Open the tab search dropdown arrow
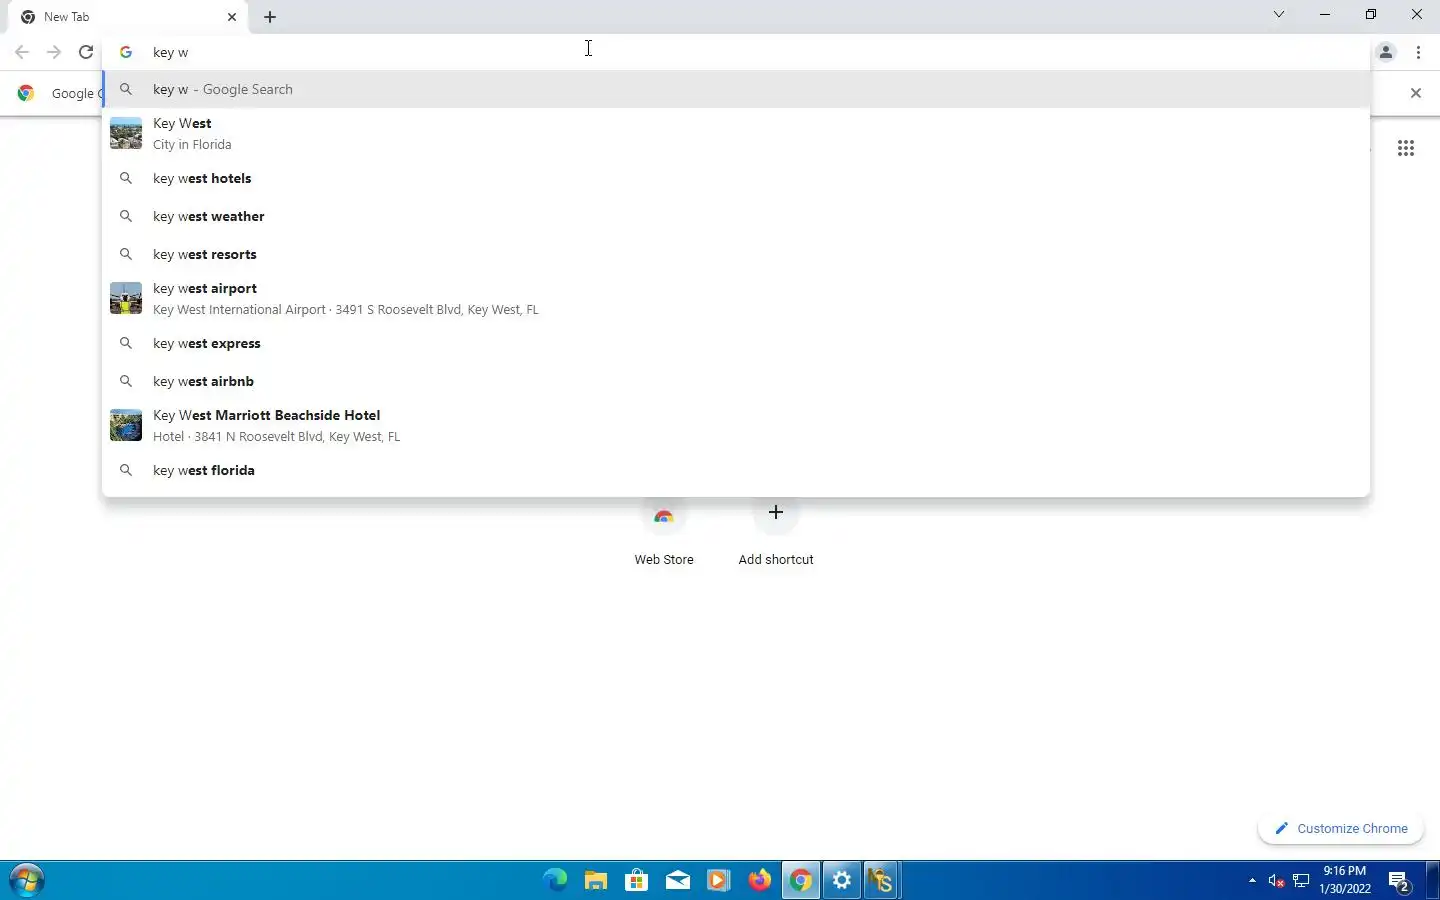Screen dimensions: 1440x900 (x=1279, y=14)
